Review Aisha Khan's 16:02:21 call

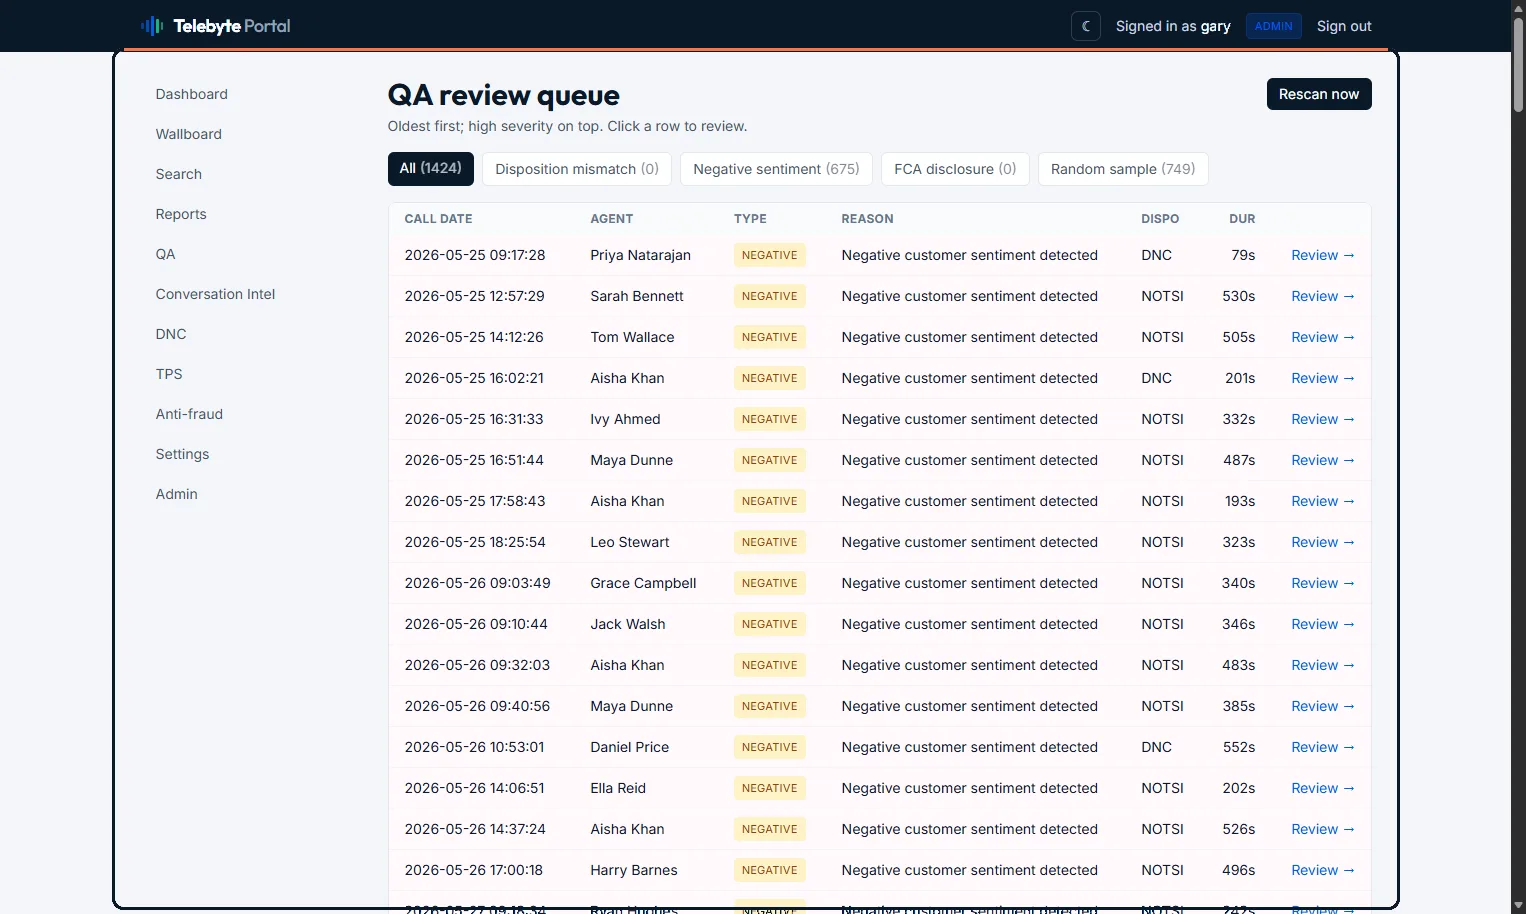(1323, 378)
